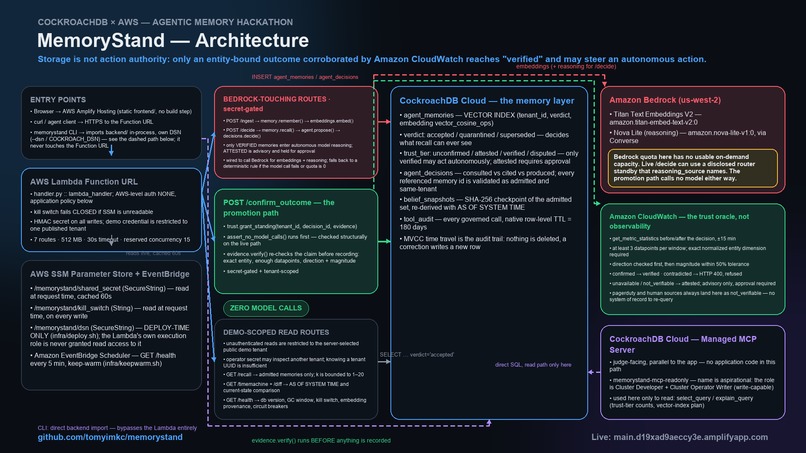Select "CockroachDB Cloud — the memory layer" heading
This screenshot has width=806, height=453.
pos(487,101)
